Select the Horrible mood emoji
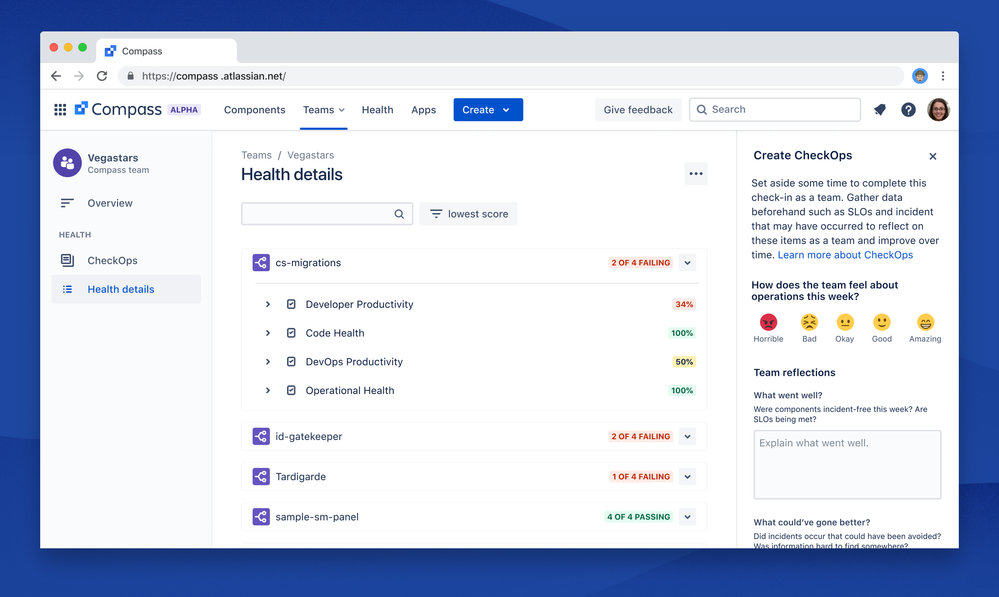Viewport: 999px width, 597px height. 768,322
